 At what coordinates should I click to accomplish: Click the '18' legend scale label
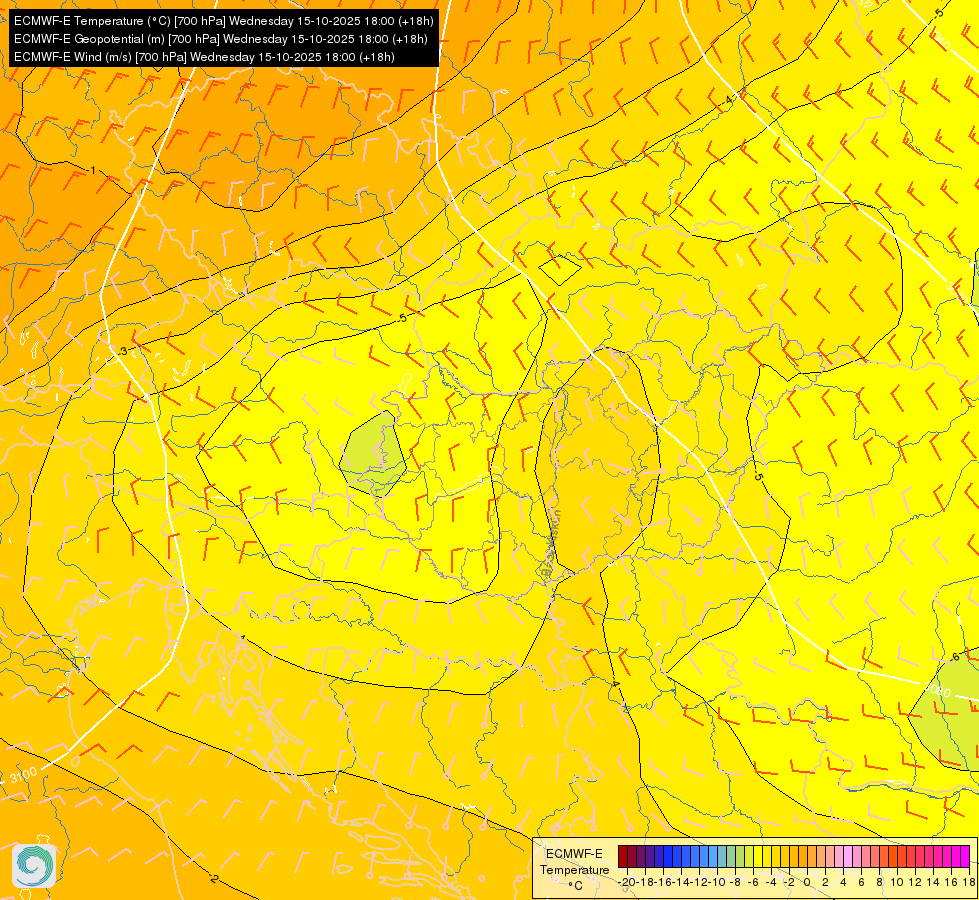click(x=969, y=882)
